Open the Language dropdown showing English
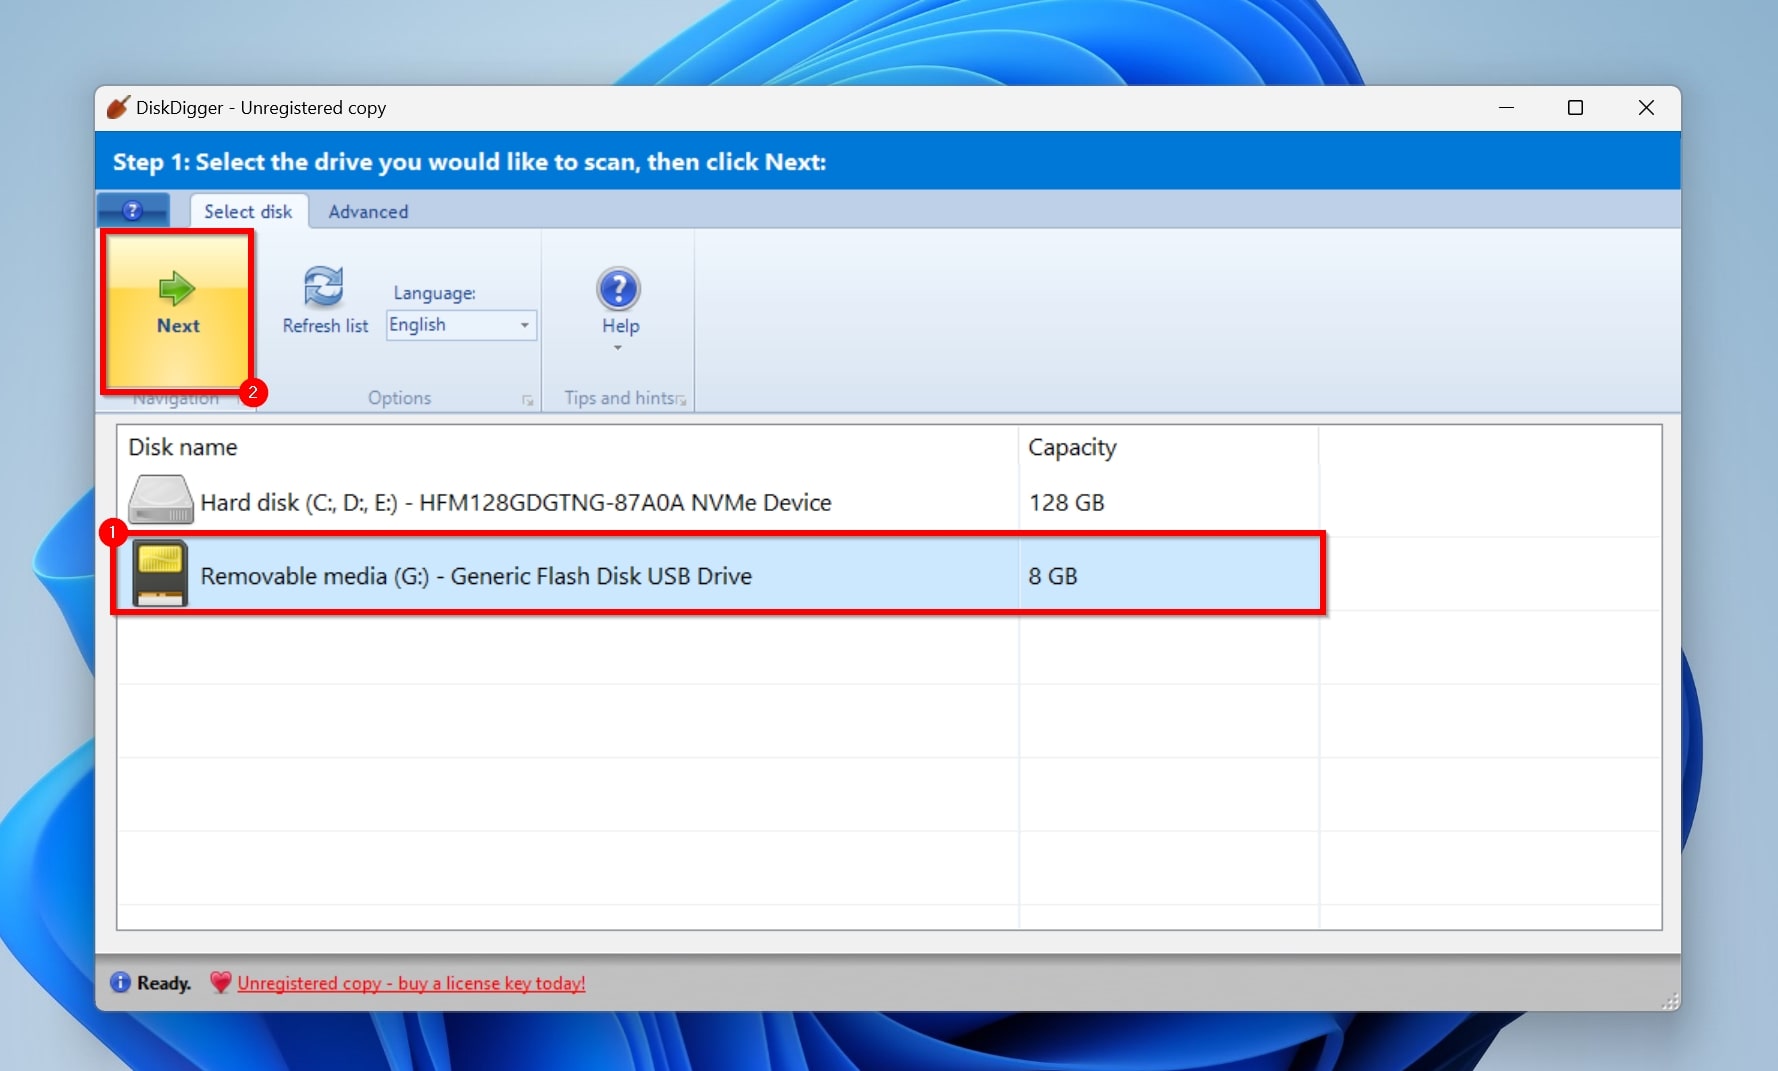This screenshot has width=1778, height=1071. 461,325
